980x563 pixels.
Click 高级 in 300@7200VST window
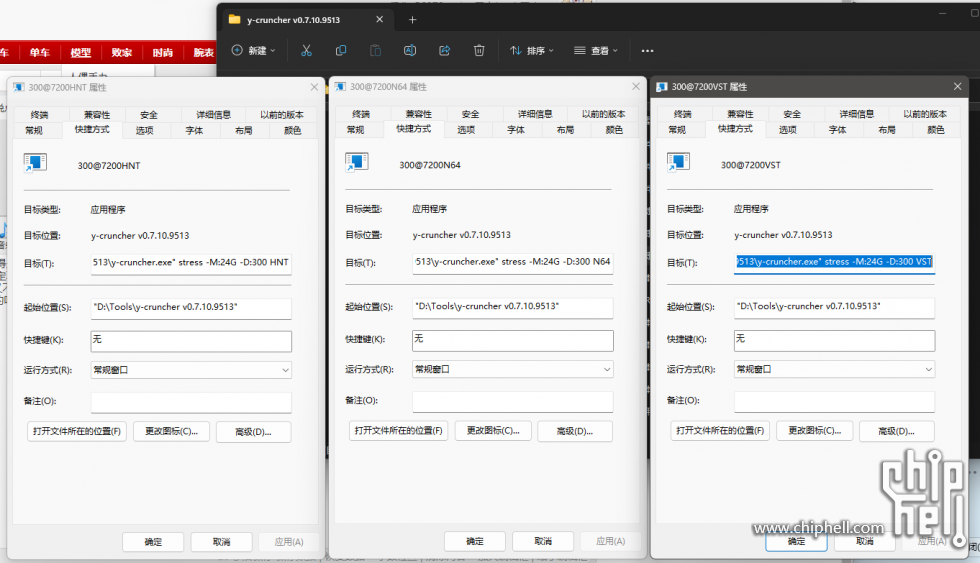pyautogui.click(x=896, y=431)
